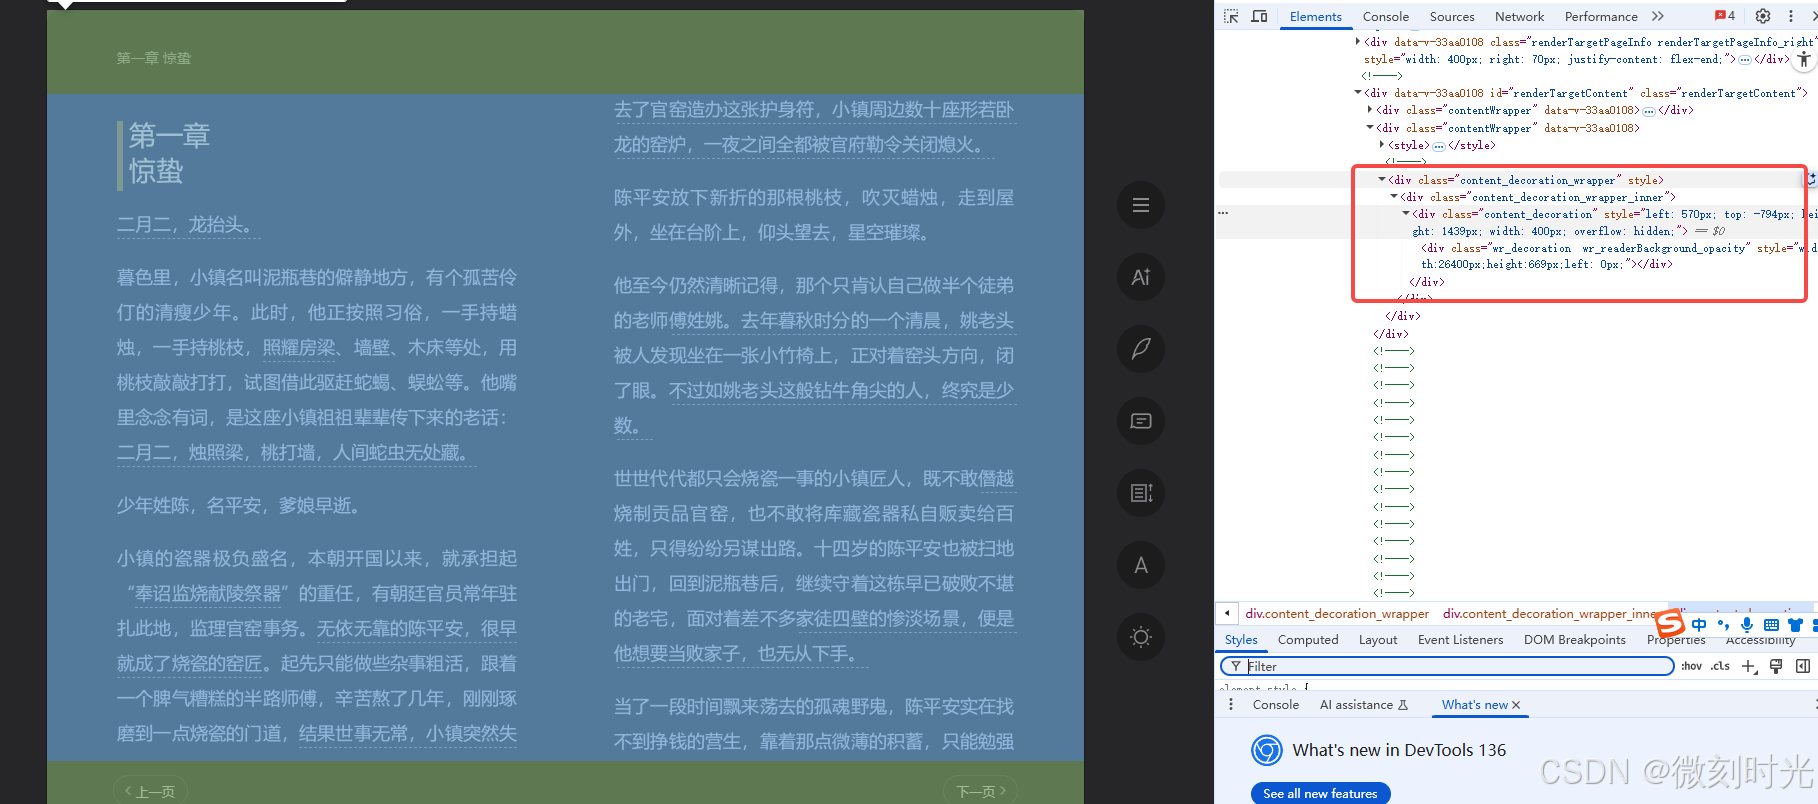This screenshot has height=804, width=1818.
Task: Select div.content_decoration_wrapper breadcrumb
Action: tap(1337, 614)
